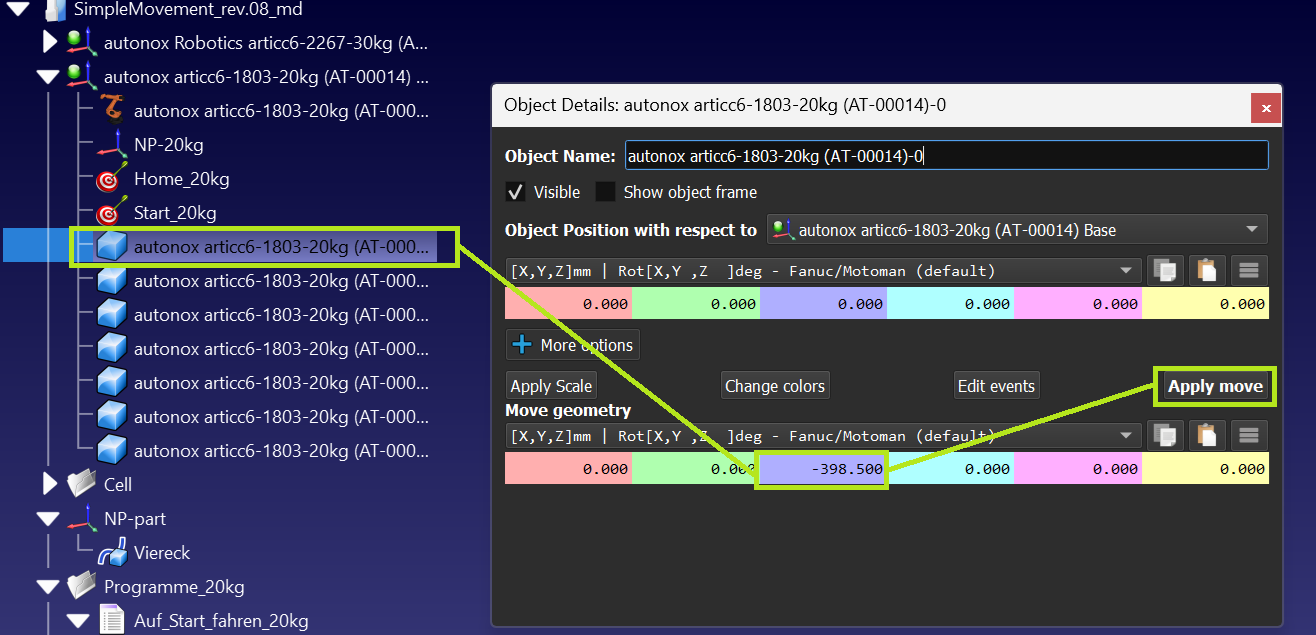Select the NP-20kg tree item
Screen dimensions: 1316x635
pos(168,145)
